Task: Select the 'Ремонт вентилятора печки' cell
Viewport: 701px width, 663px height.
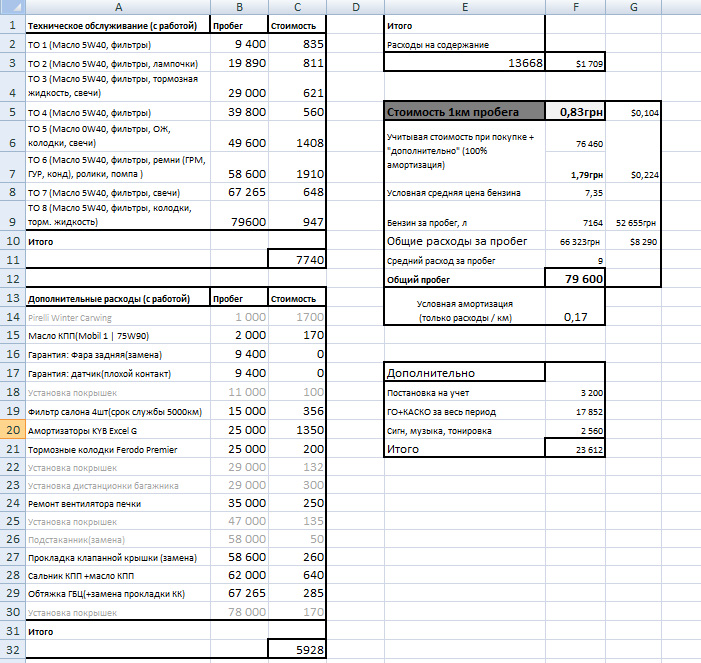Action: click(x=116, y=503)
